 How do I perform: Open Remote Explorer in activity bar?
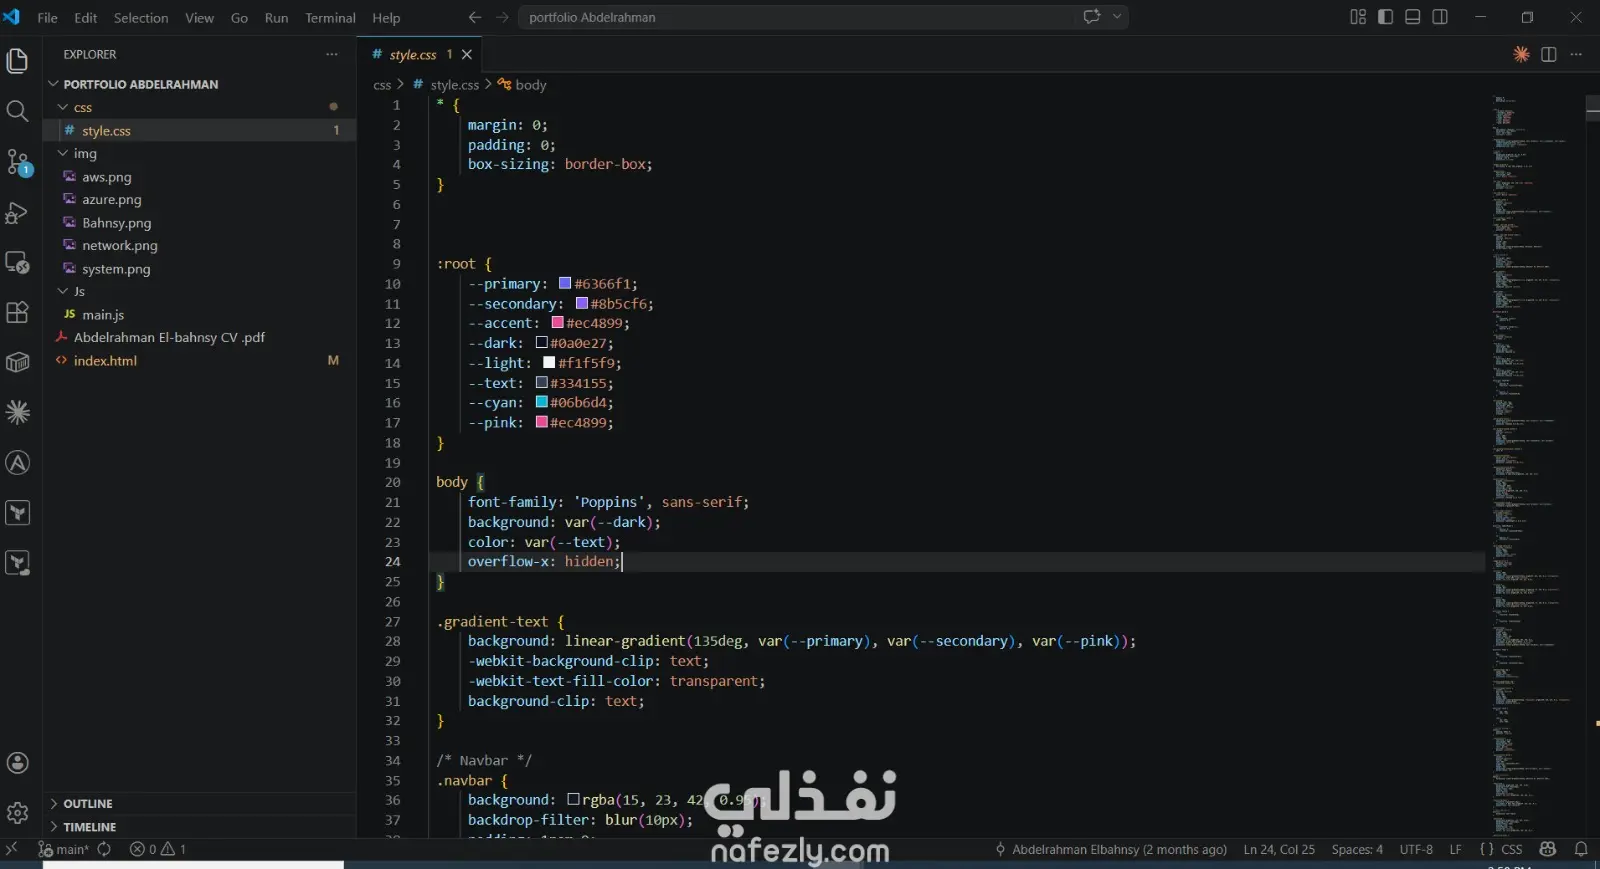click(17, 262)
